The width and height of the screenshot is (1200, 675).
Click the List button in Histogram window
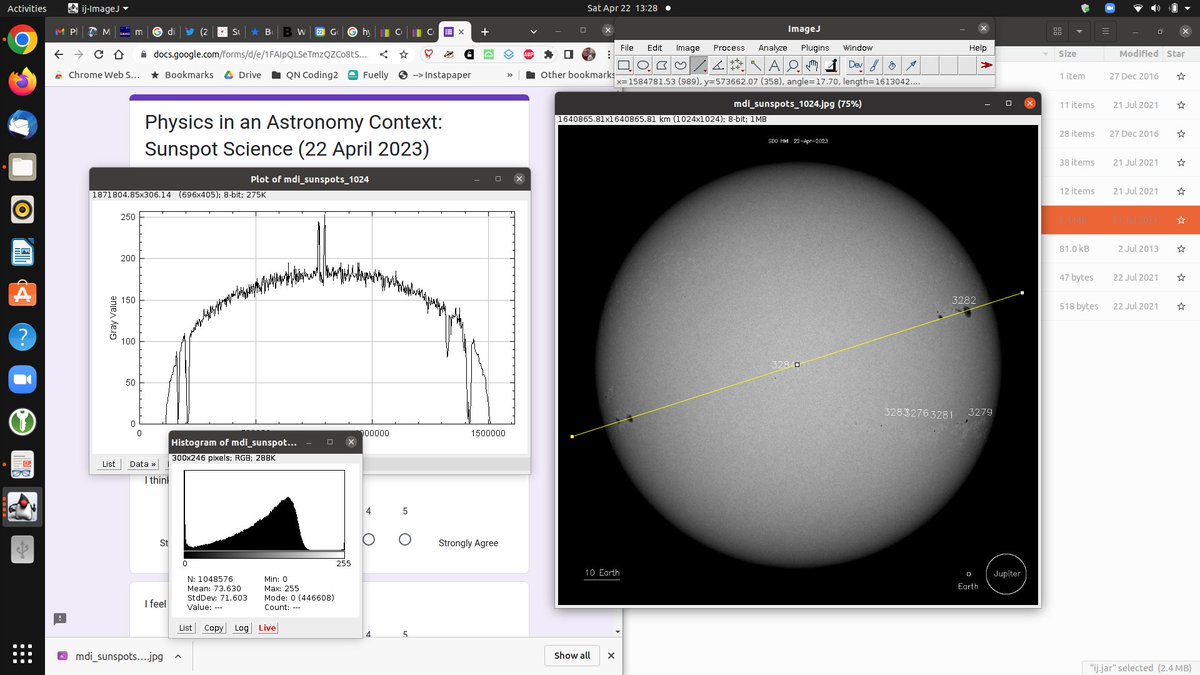tap(185, 628)
